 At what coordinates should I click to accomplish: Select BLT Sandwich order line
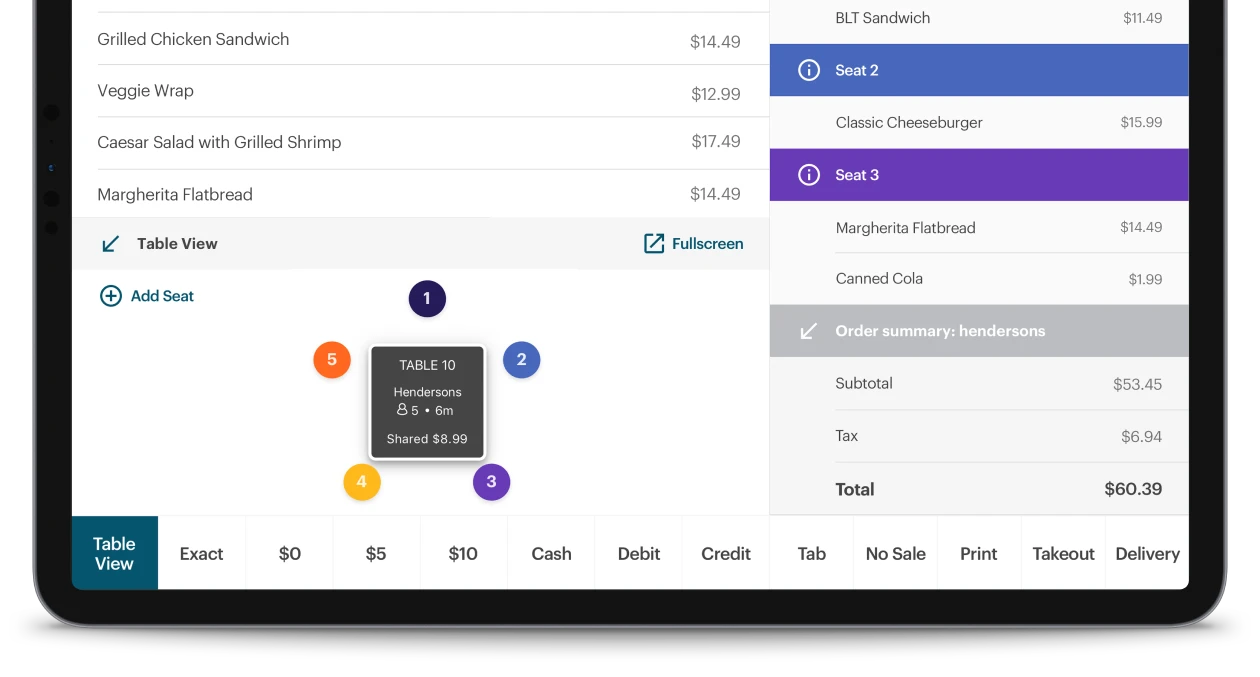coord(979,18)
